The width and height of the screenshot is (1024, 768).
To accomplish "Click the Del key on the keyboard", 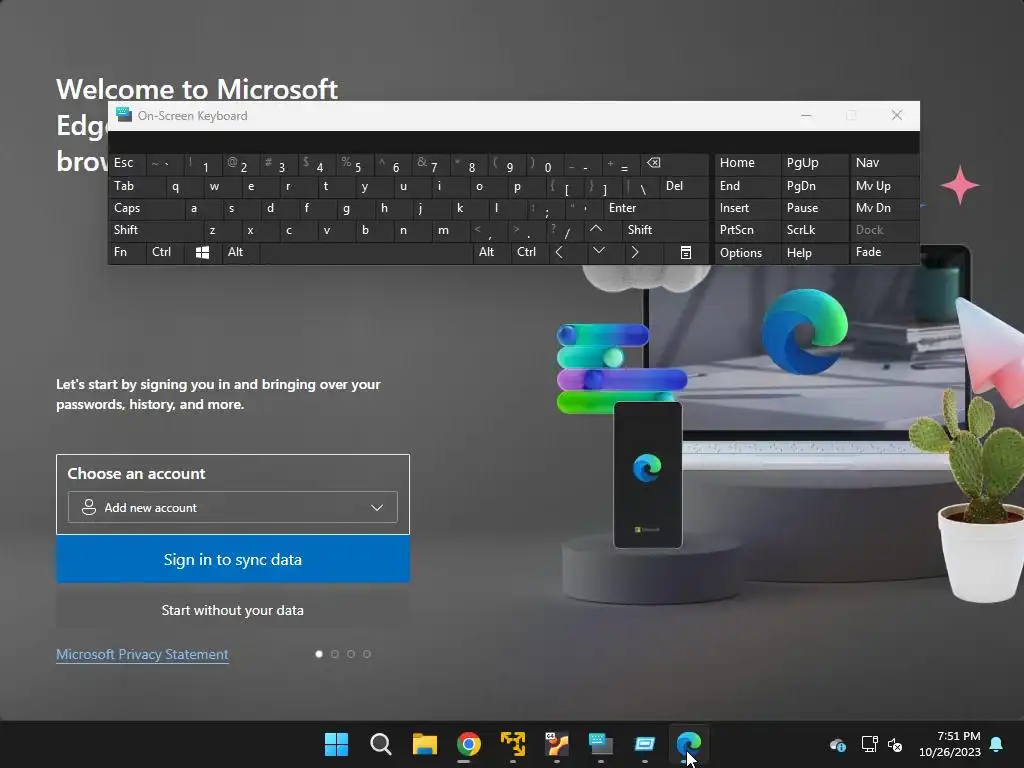I will coord(684,186).
